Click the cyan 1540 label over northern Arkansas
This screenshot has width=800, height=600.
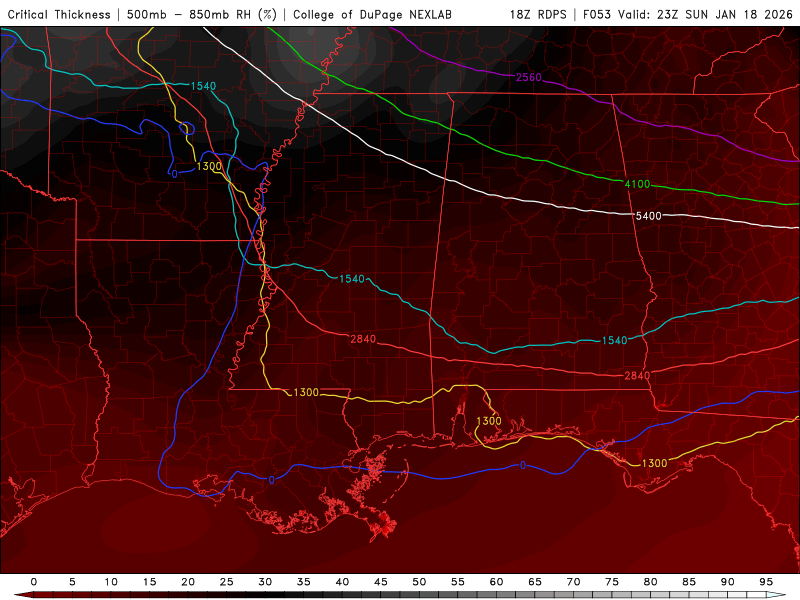tap(203, 86)
